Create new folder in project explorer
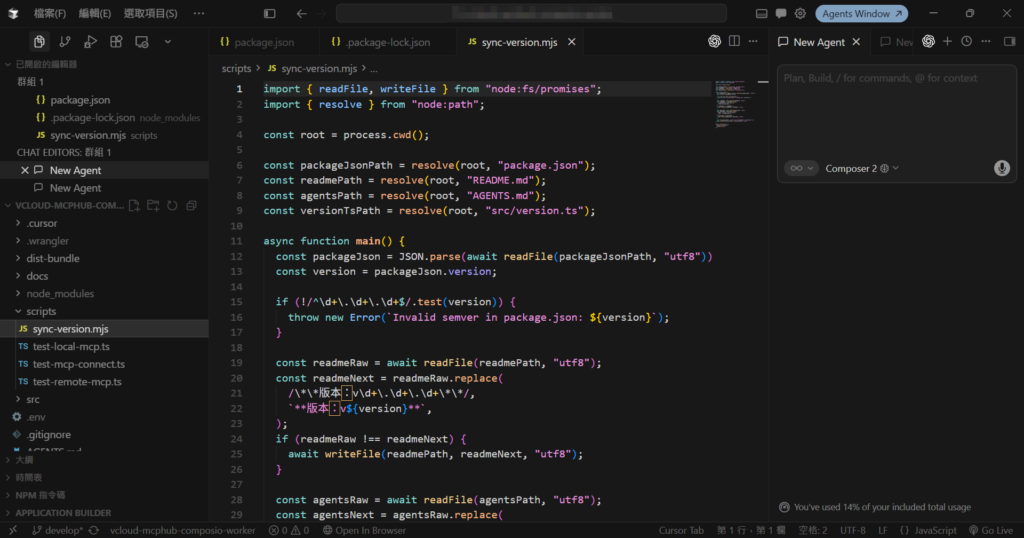The image size is (1024, 538). tap(153, 206)
